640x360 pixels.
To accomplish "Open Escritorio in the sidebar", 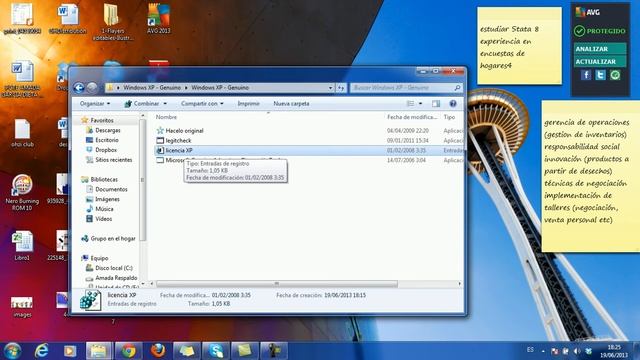I will click(x=107, y=140).
